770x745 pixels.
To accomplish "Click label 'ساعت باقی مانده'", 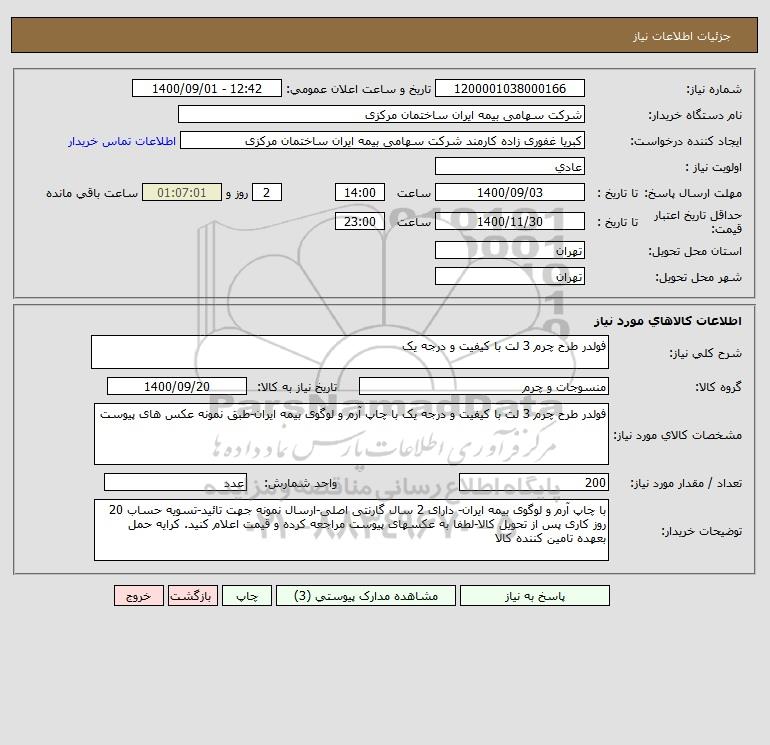I will pyautogui.click(x=92, y=193).
